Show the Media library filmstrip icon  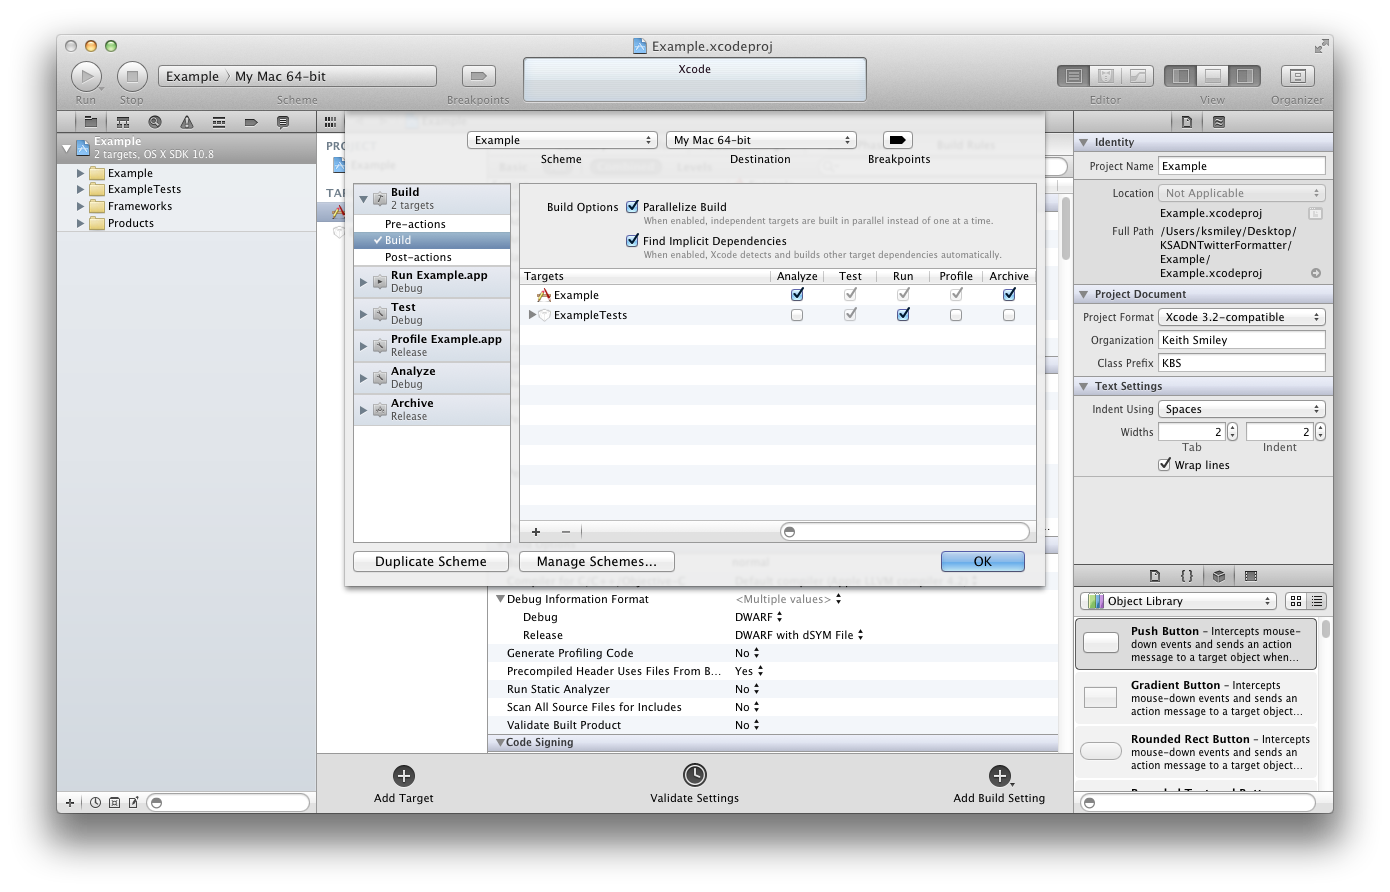click(1251, 576)
